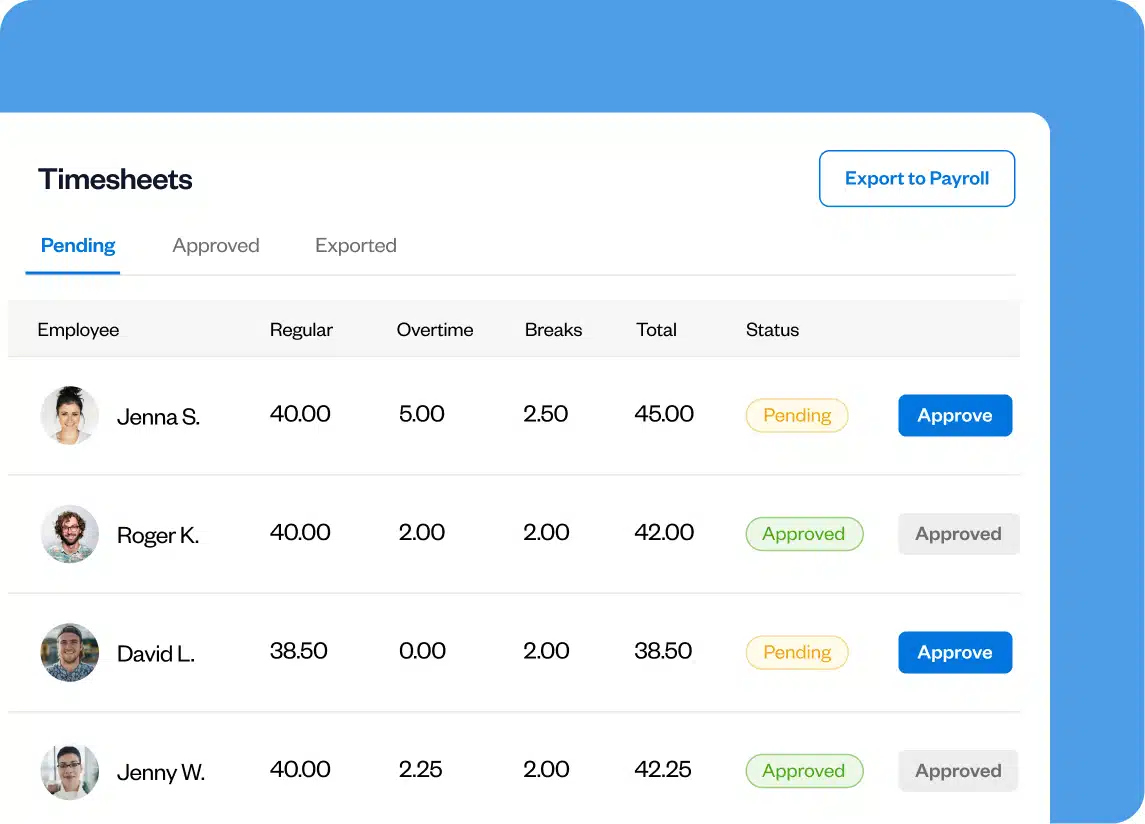Click Jenny W.'s name in the table

pyautogui.click(x=160, y=771)
